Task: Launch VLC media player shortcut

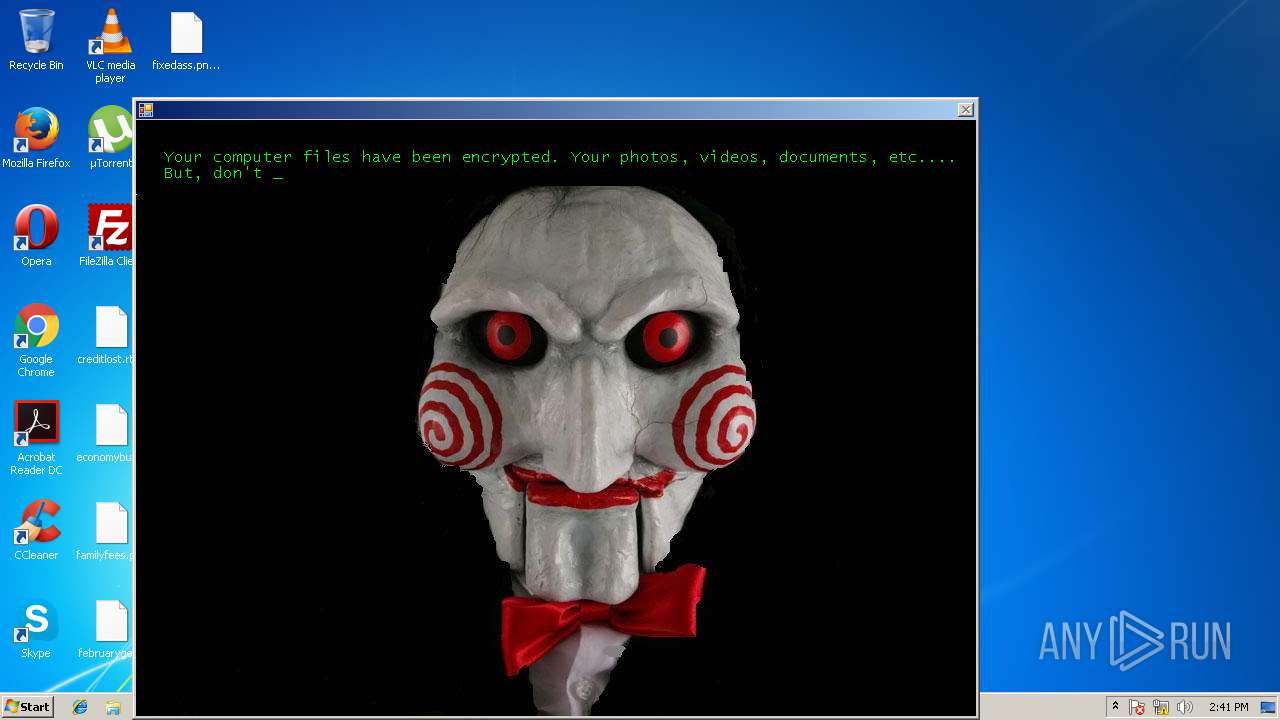Action: (x=110, y=45)
